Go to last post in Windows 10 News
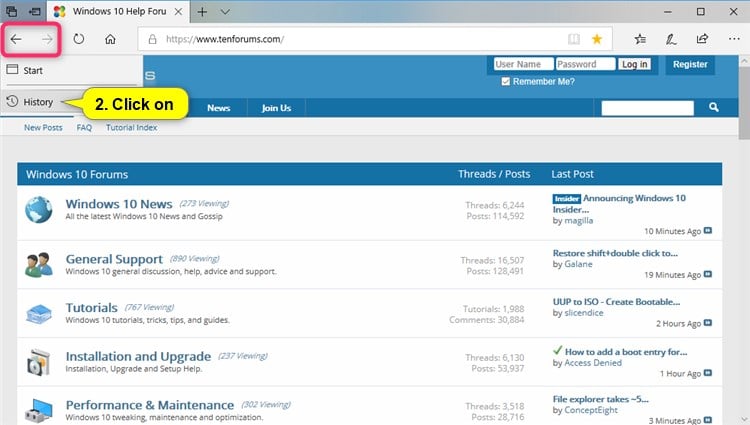Image resolution: width=750 pixels, height=425 pixels. point(708,230)
